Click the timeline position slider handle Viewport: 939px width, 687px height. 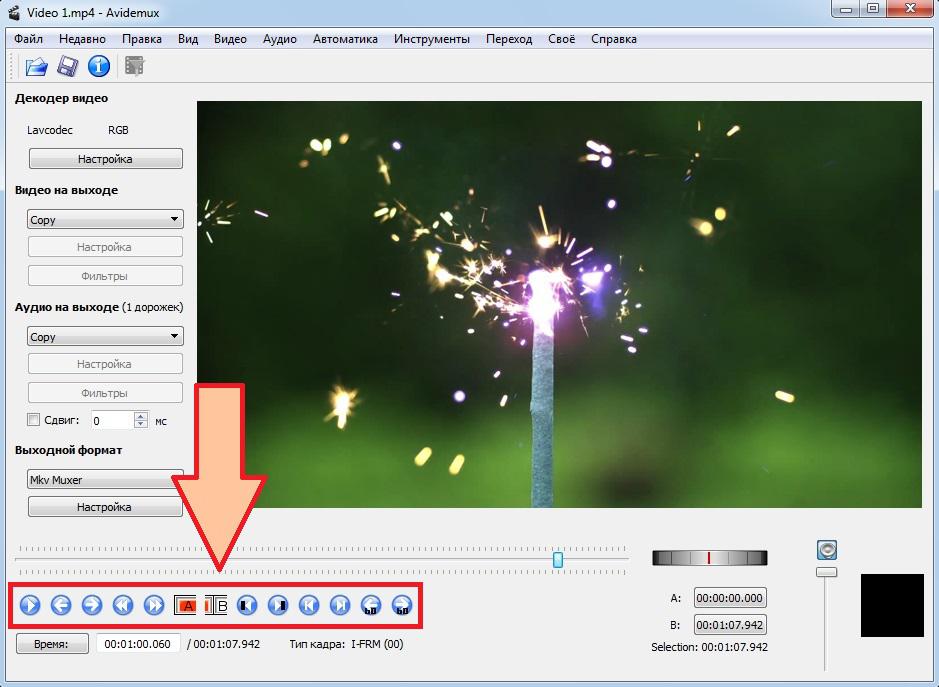click(x=558, y=559)
